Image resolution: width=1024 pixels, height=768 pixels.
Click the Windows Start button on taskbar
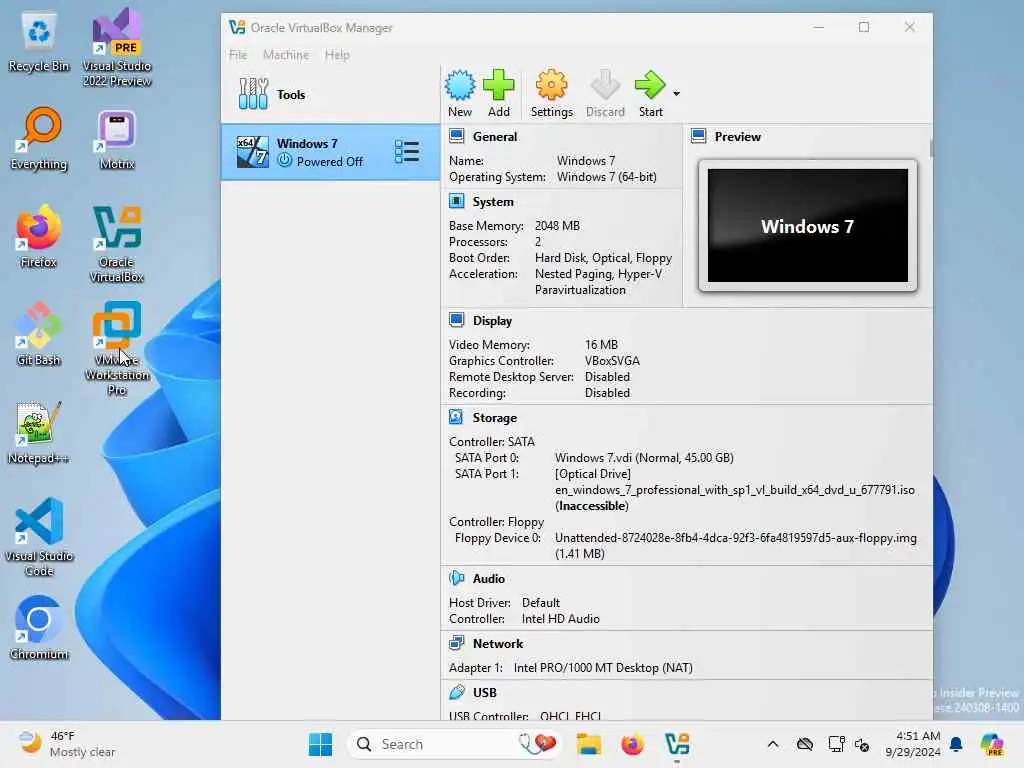(x=320, y=744)
